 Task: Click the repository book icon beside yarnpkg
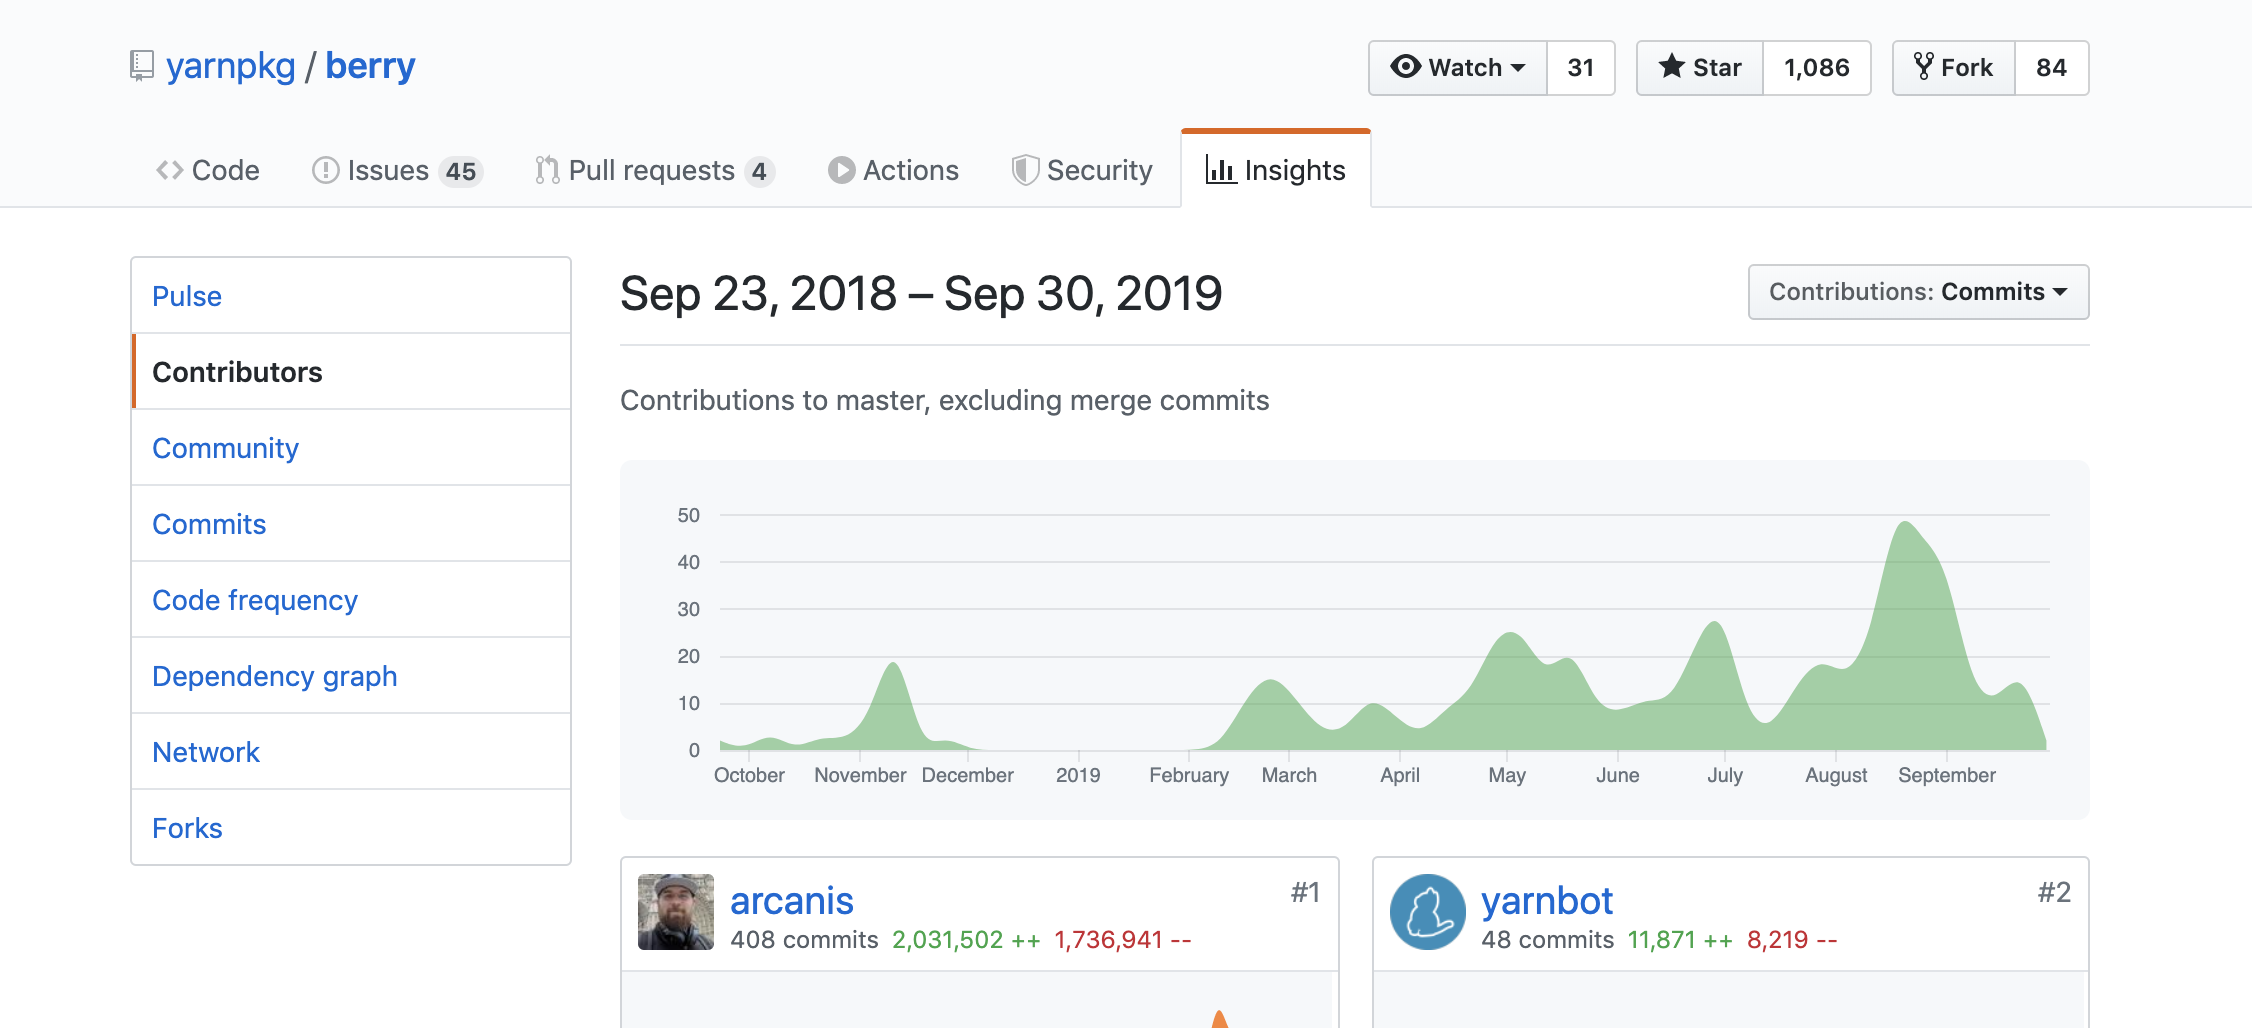point(142,66)
